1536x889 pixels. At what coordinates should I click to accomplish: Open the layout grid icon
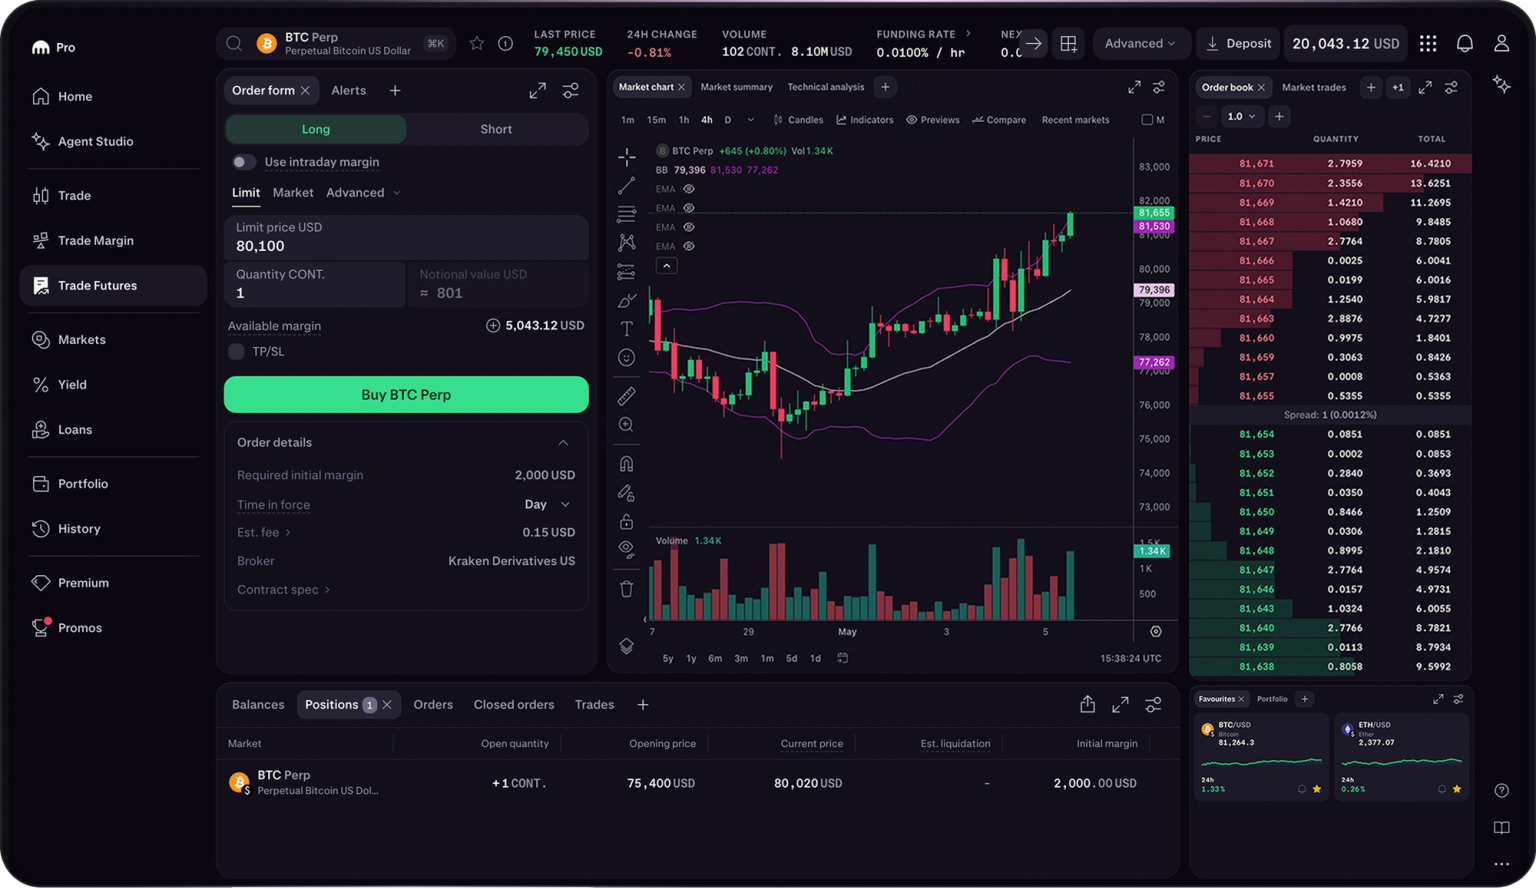coord(1068,43)
